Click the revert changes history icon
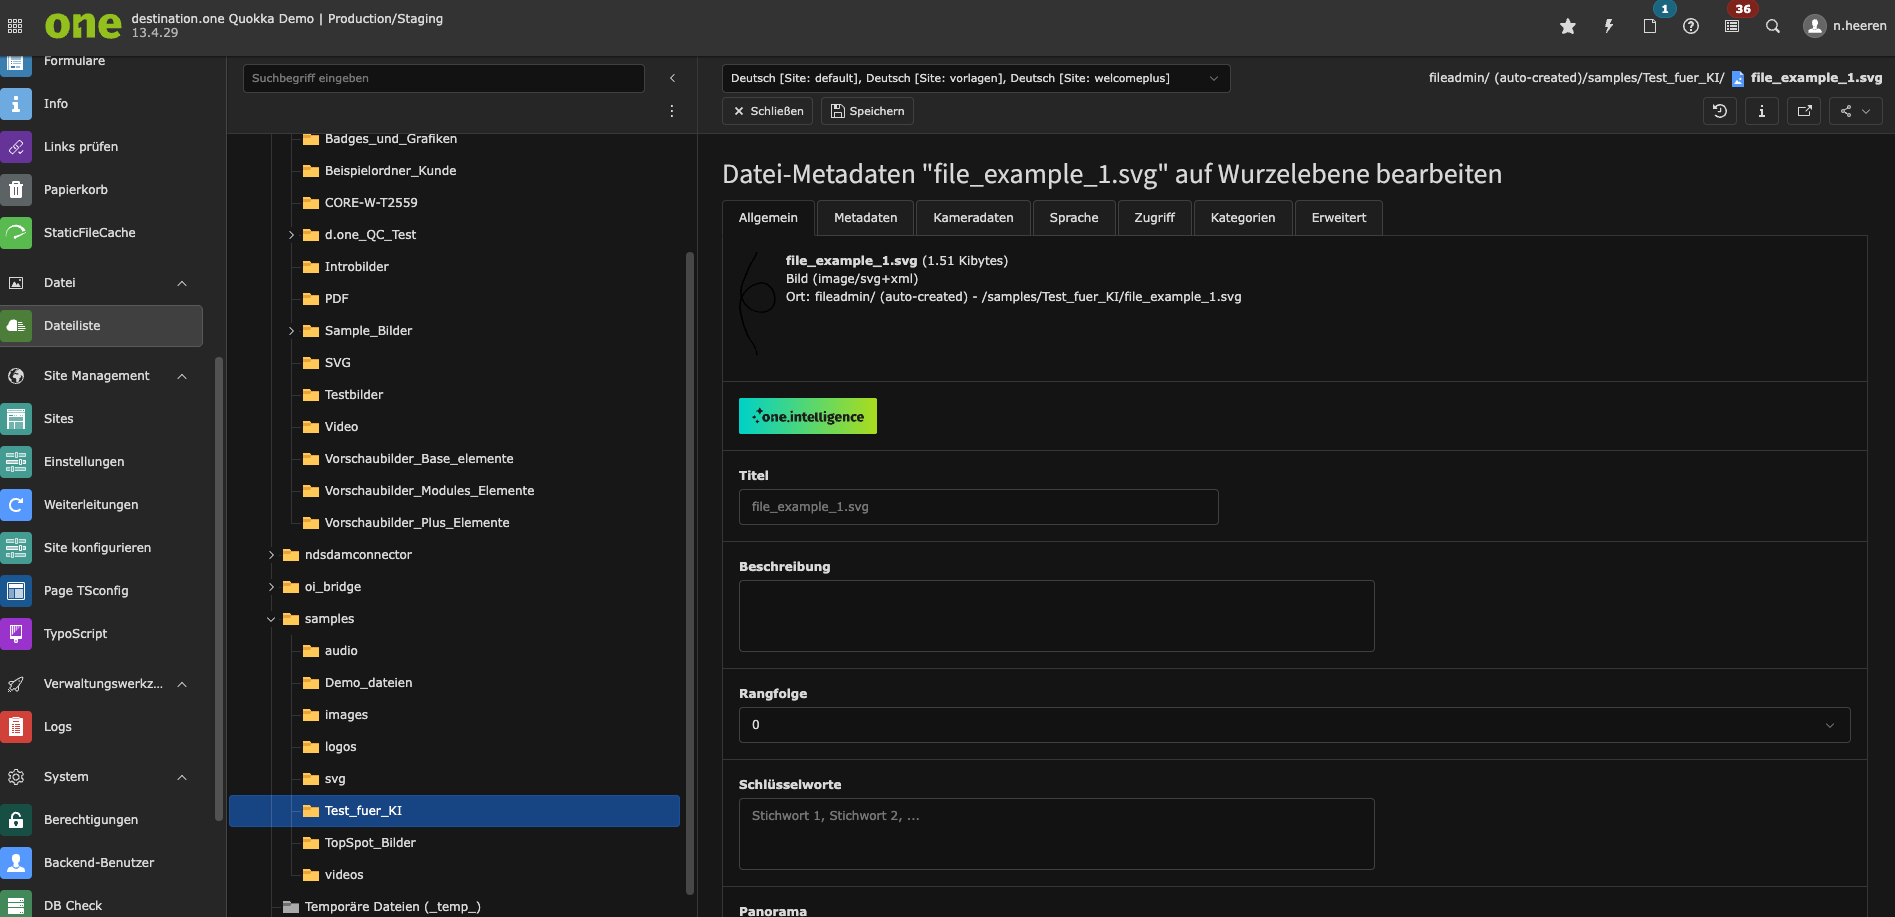The height and width of the screenshot is (917, 1895). point(1720,111)
